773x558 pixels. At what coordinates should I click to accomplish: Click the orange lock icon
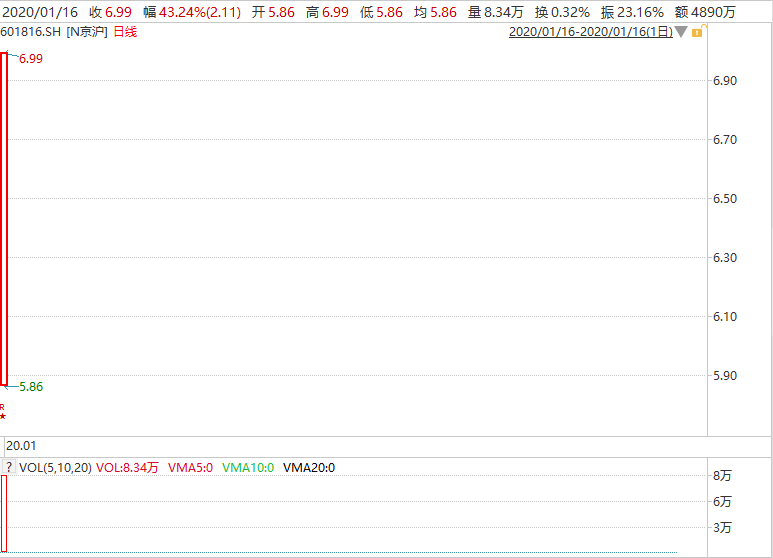[x=698, y=31]
